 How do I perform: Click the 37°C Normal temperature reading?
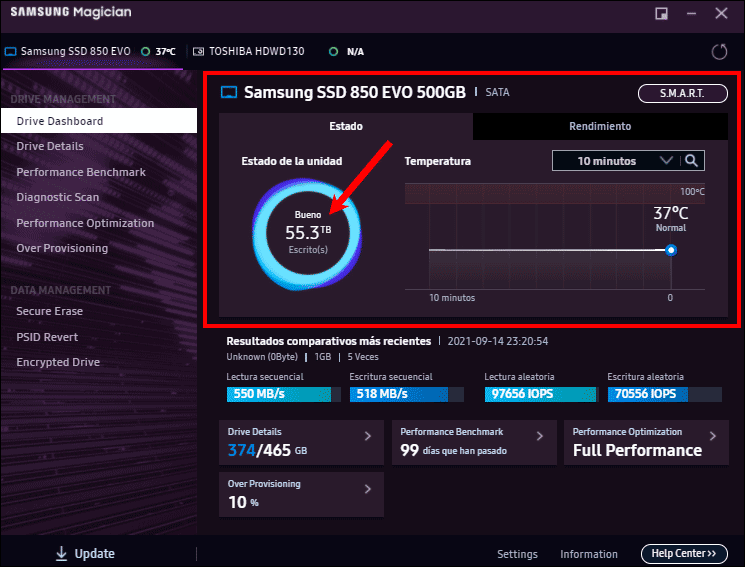click(x=670, y=218)
